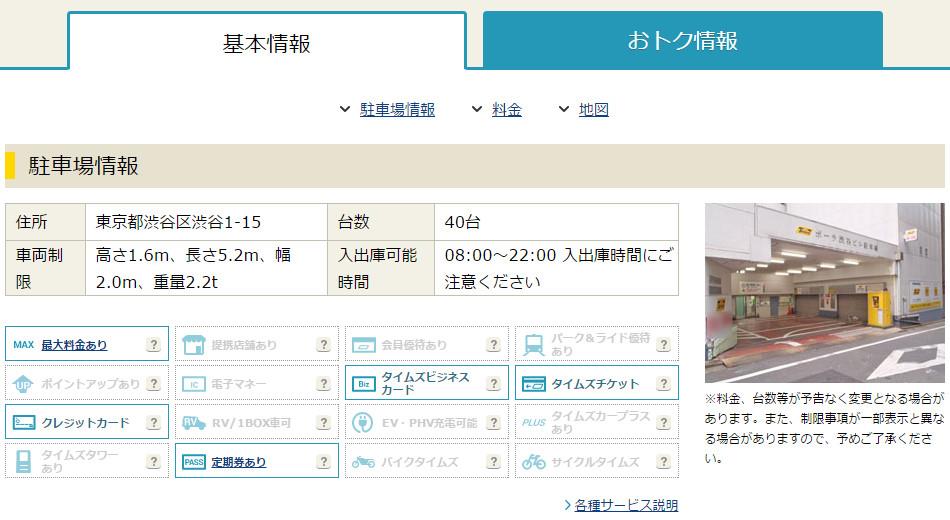
Task: Click the パーク&ライド優待 train icon
Action: (534, 345)
